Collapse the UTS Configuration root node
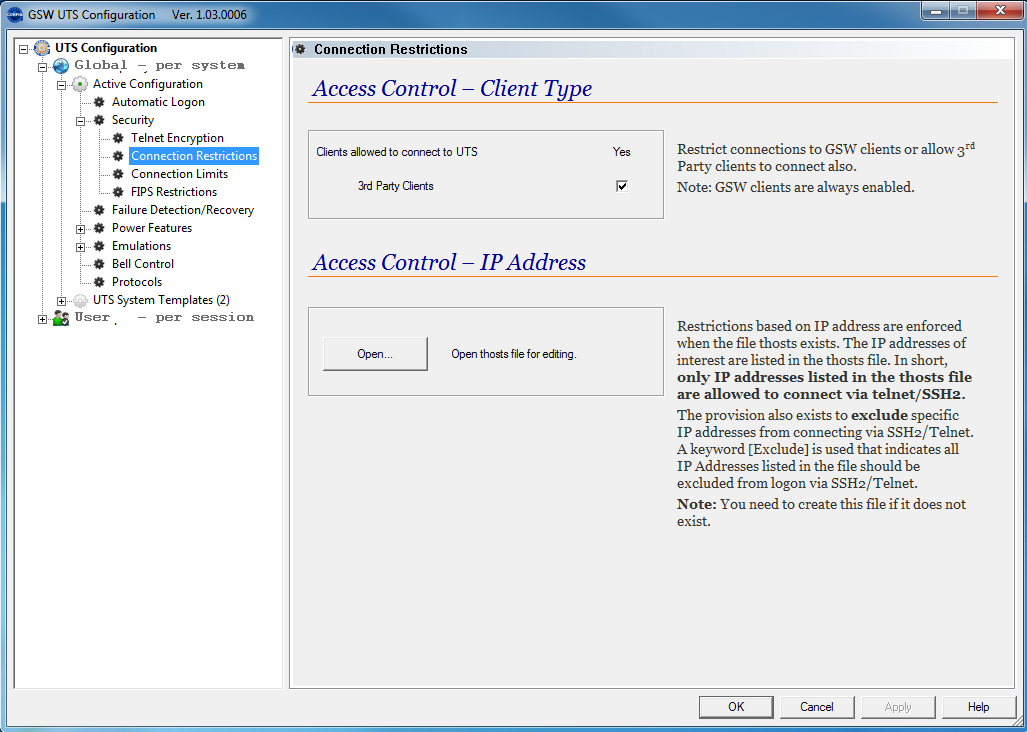 (x=24, y=48)
